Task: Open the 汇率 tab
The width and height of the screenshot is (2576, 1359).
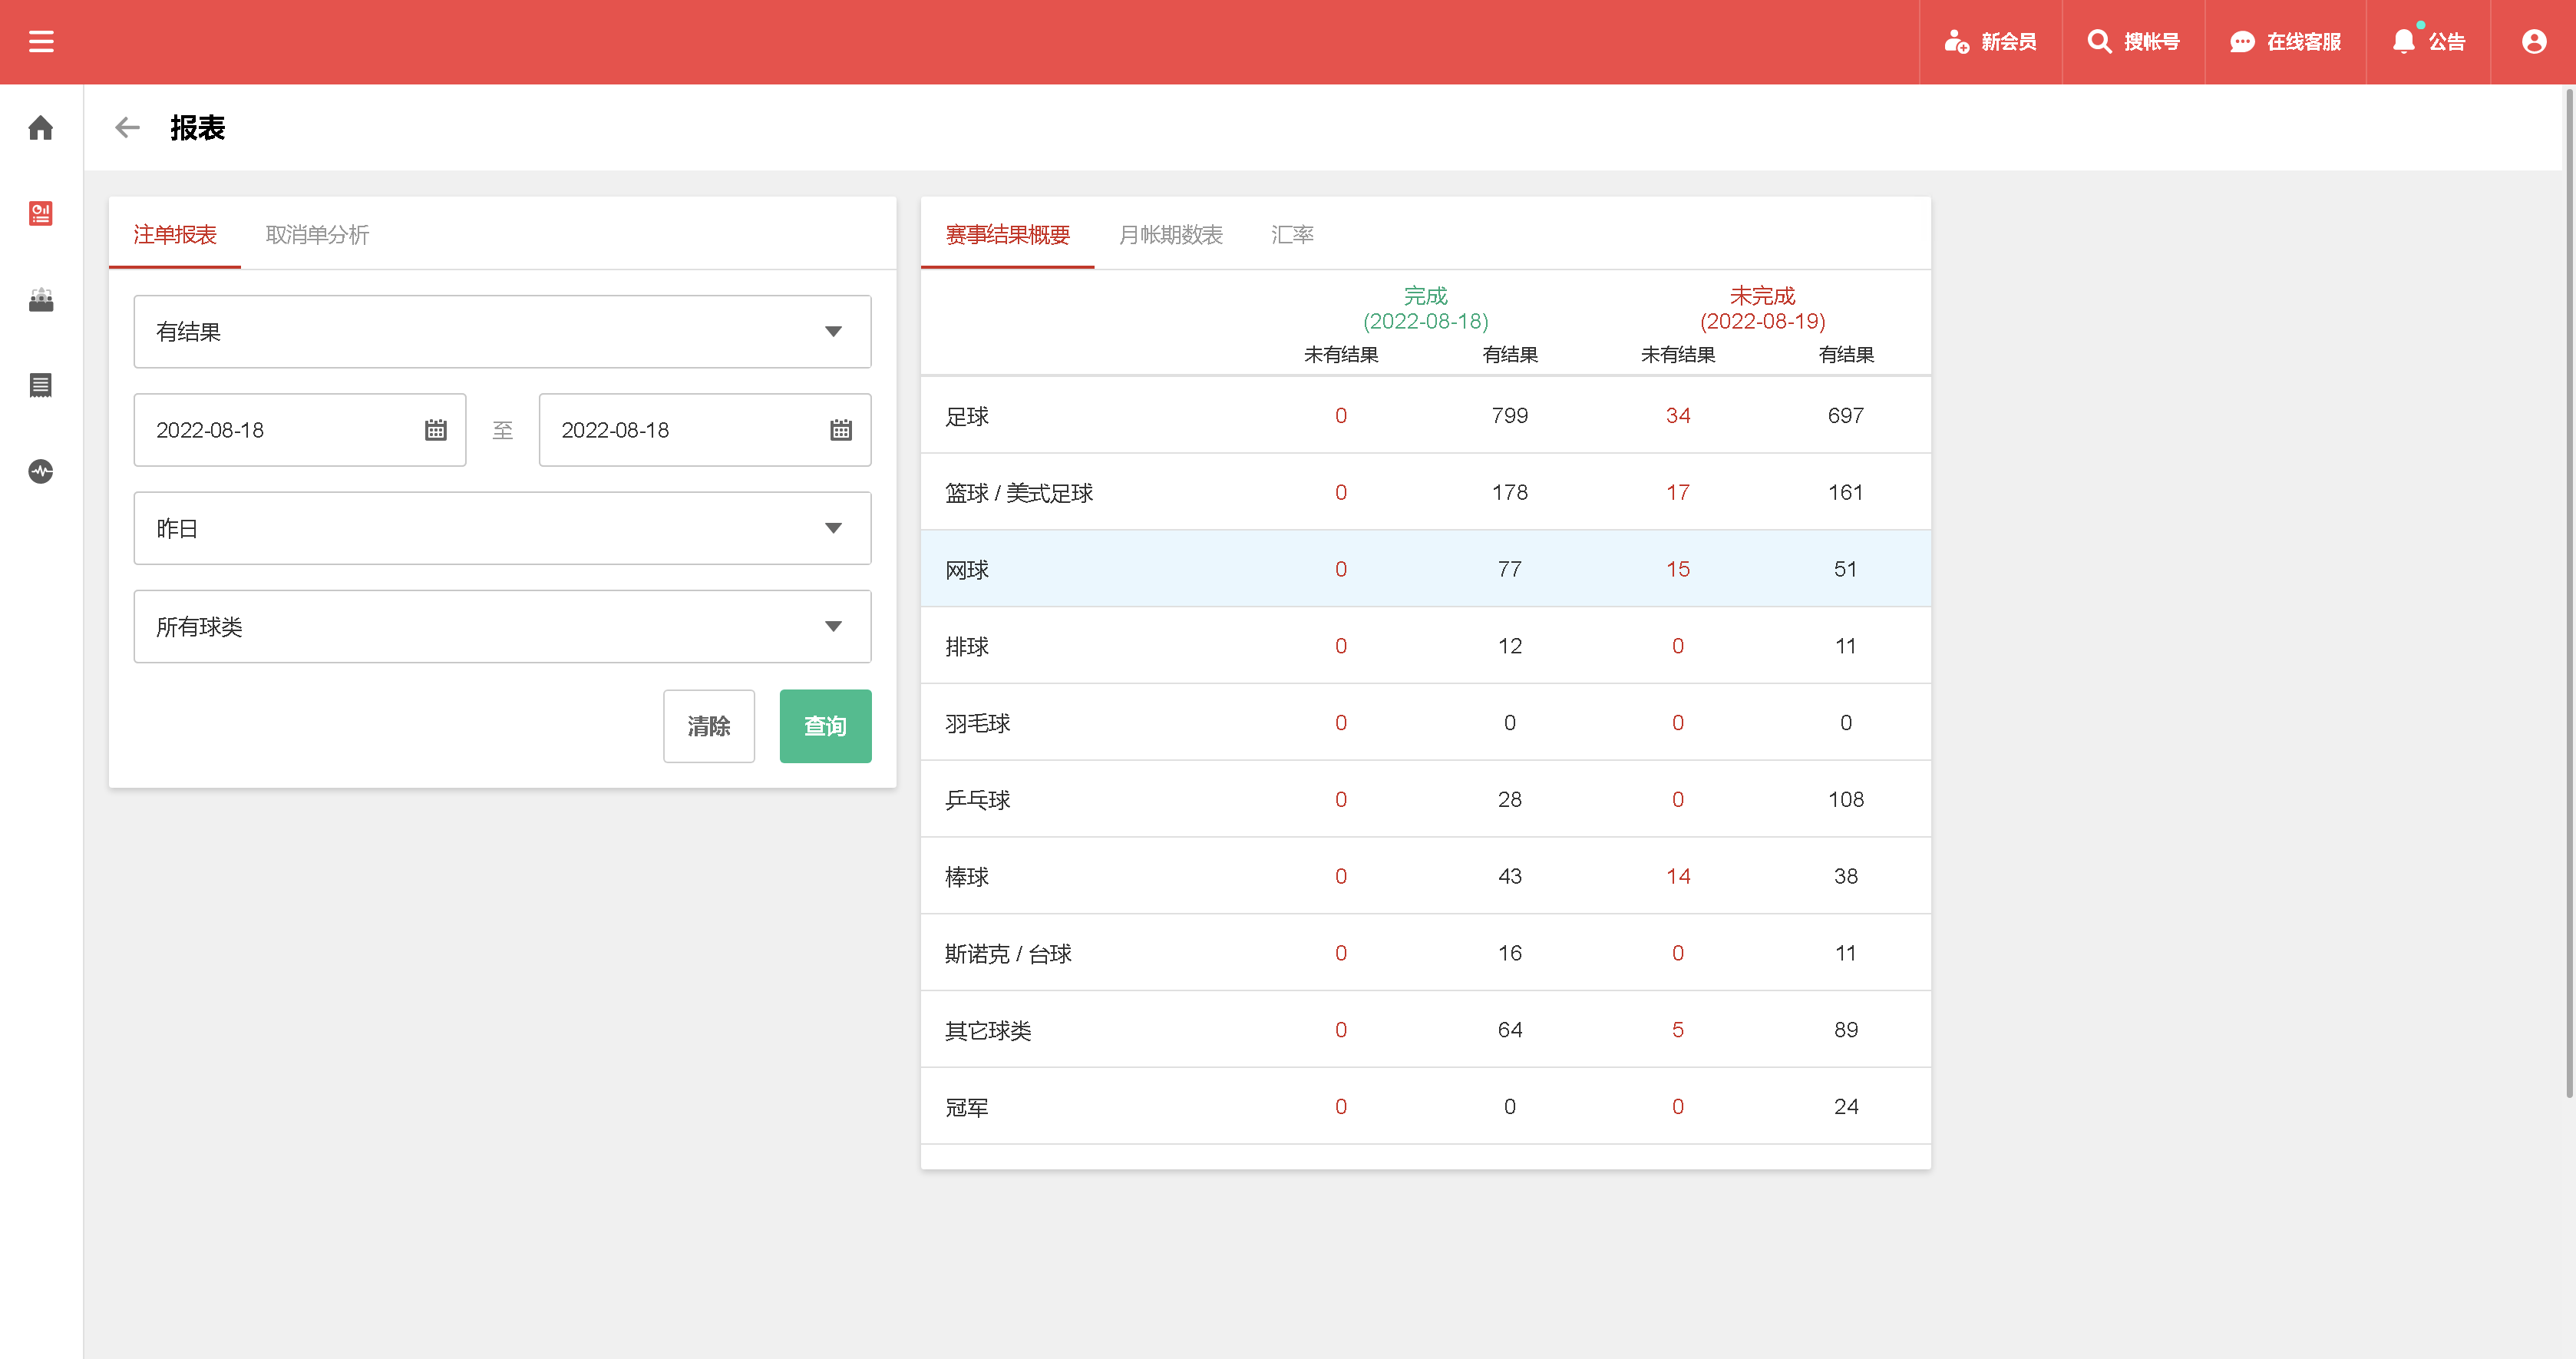Action: click(1292, 235)
